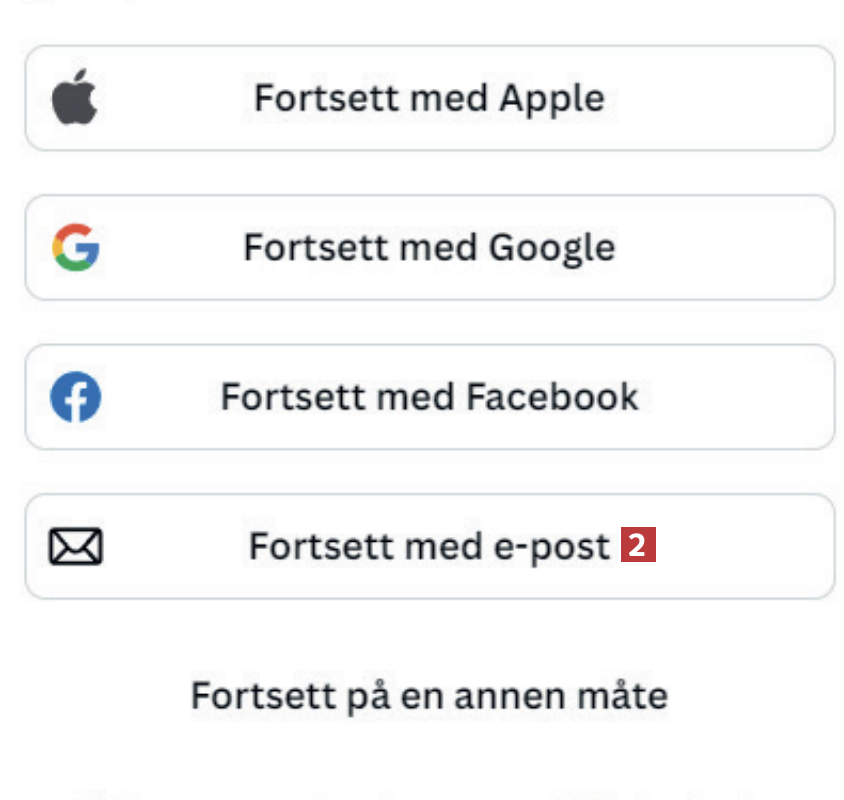The width and height of the screenshot is (844, 800).
Task: Tap the black apple-shaped icon
Action: 75,99
